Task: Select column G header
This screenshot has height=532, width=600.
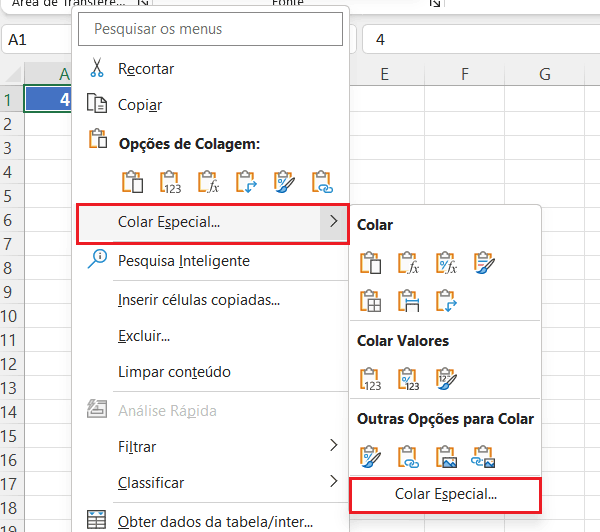Action: (x=545, y=74)
